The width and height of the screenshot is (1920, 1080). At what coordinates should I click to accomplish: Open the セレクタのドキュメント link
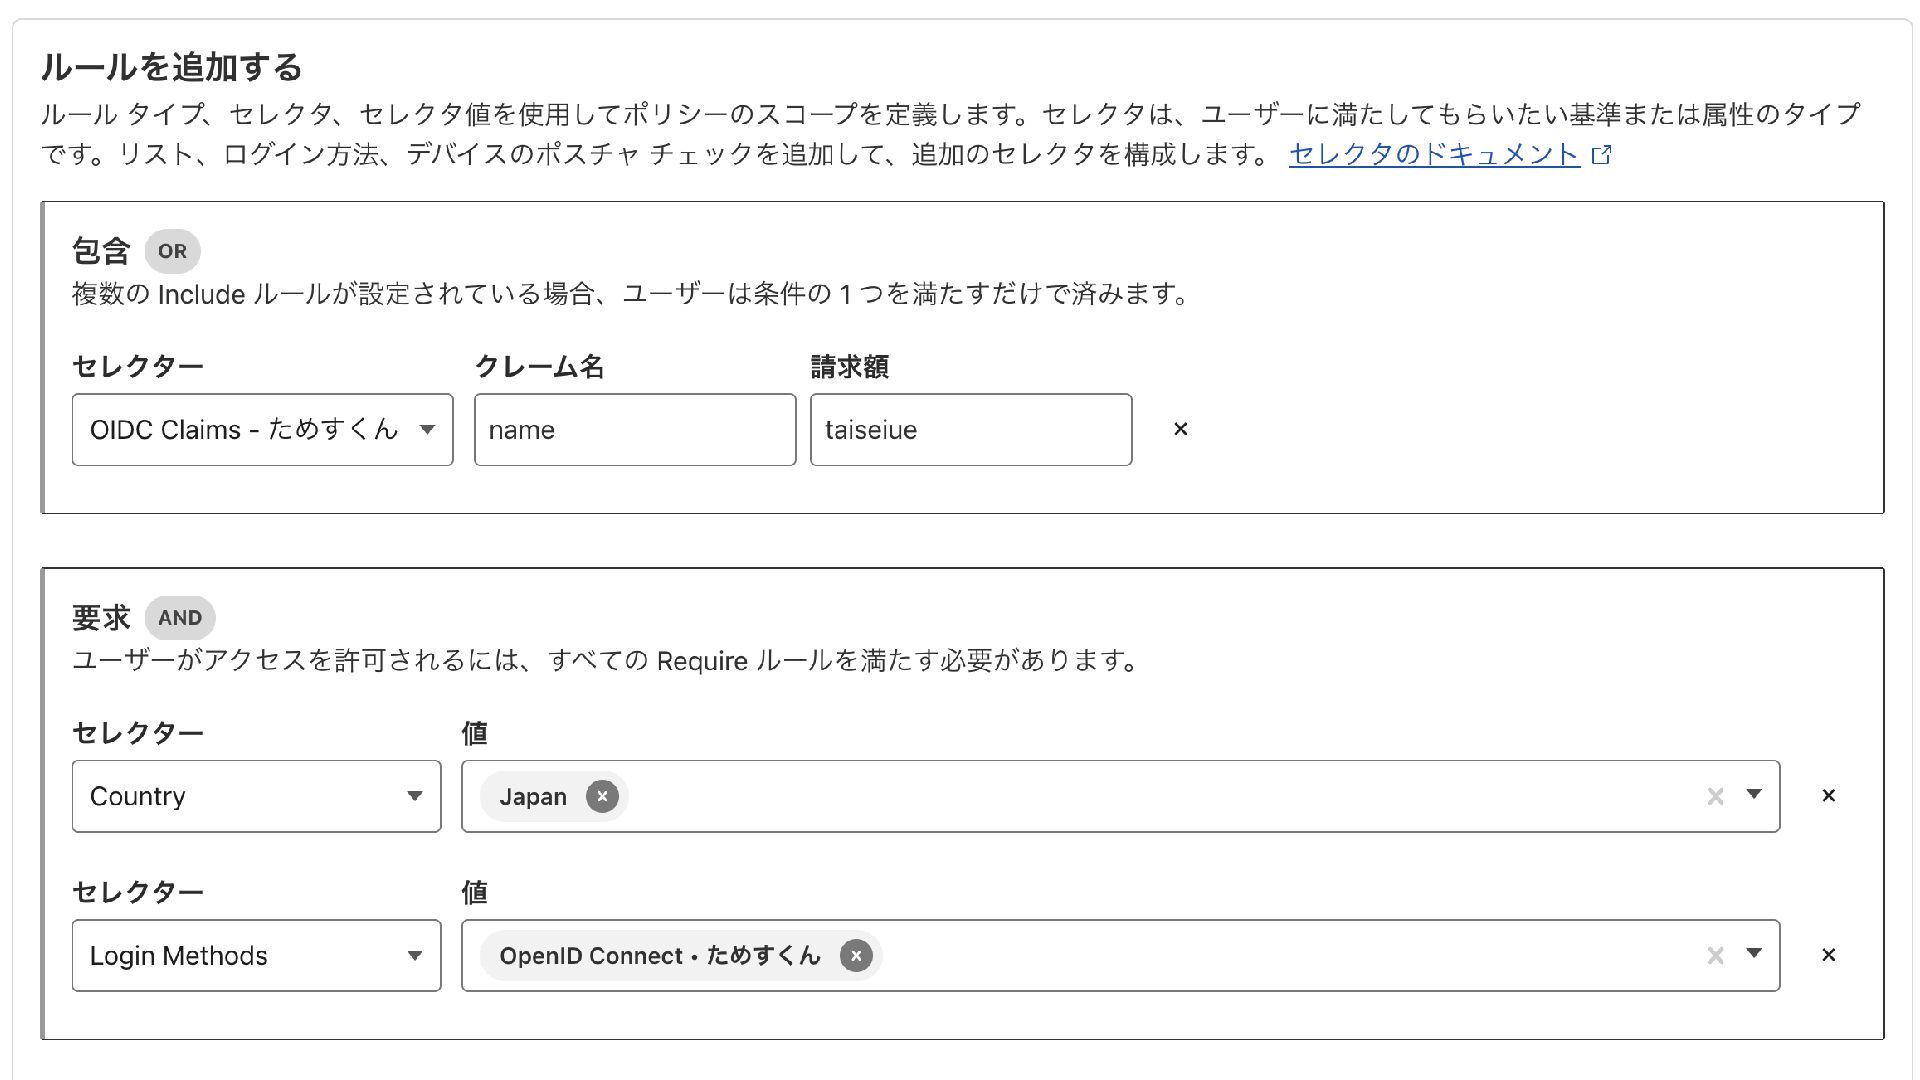(1434, 154)
